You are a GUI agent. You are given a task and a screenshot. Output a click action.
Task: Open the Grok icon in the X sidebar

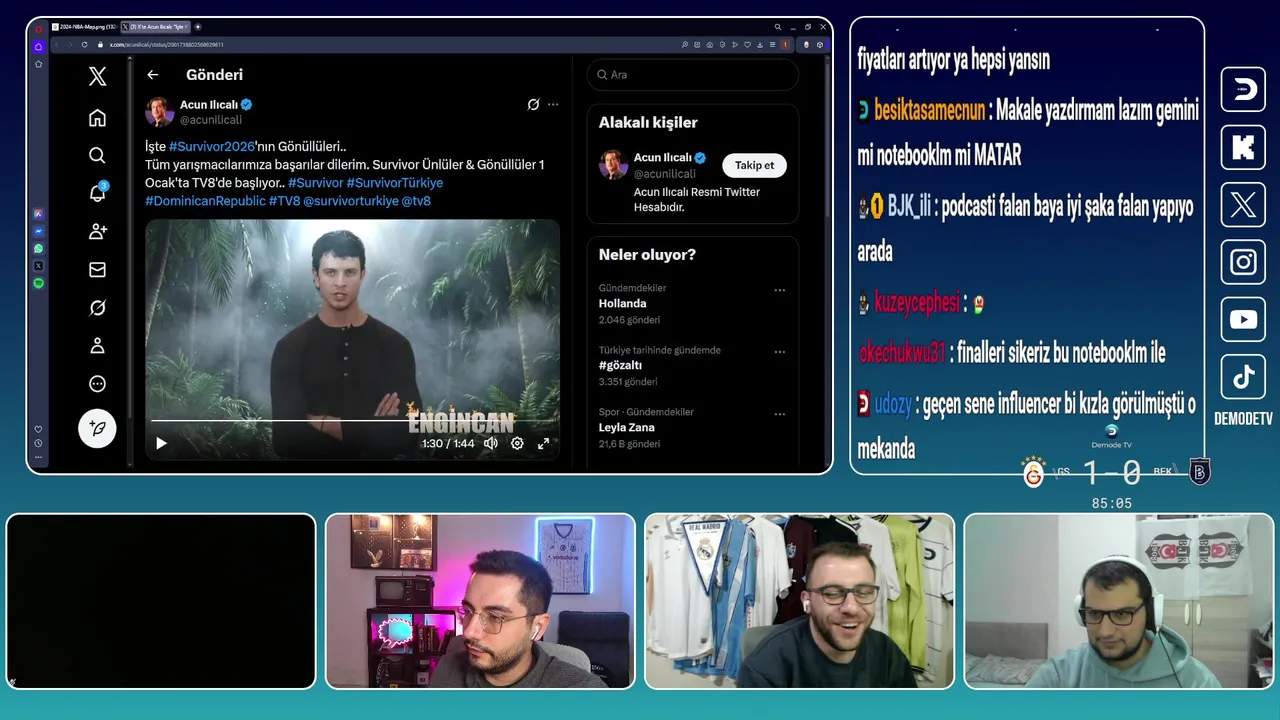(x=97, y=308)
